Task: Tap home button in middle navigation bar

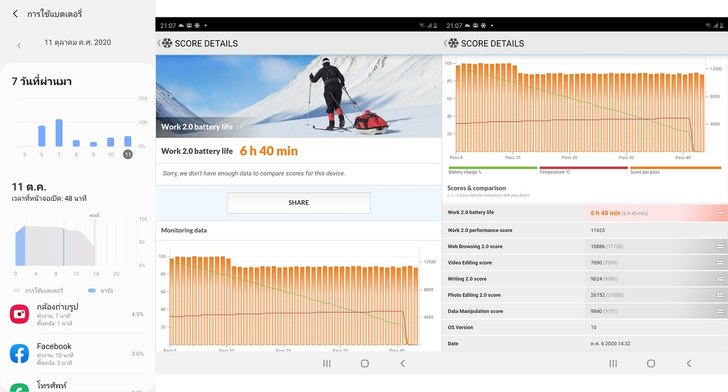Action: pos(365,363)
